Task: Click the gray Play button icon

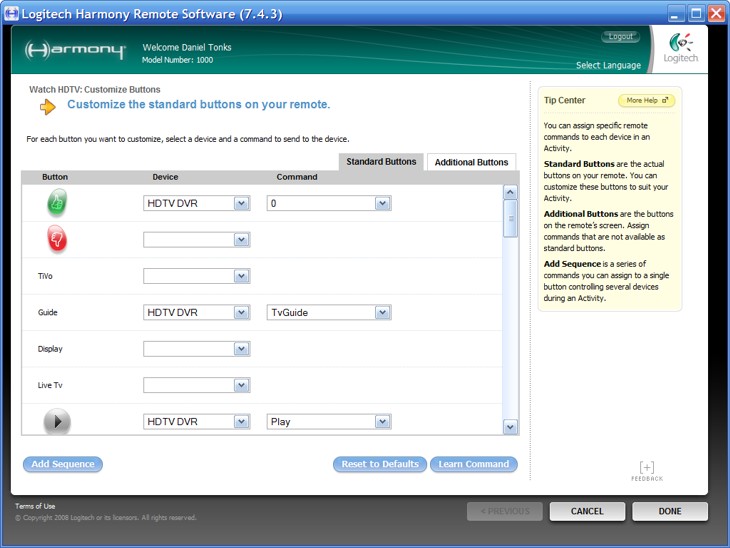Action: click(x=57, y=421)
